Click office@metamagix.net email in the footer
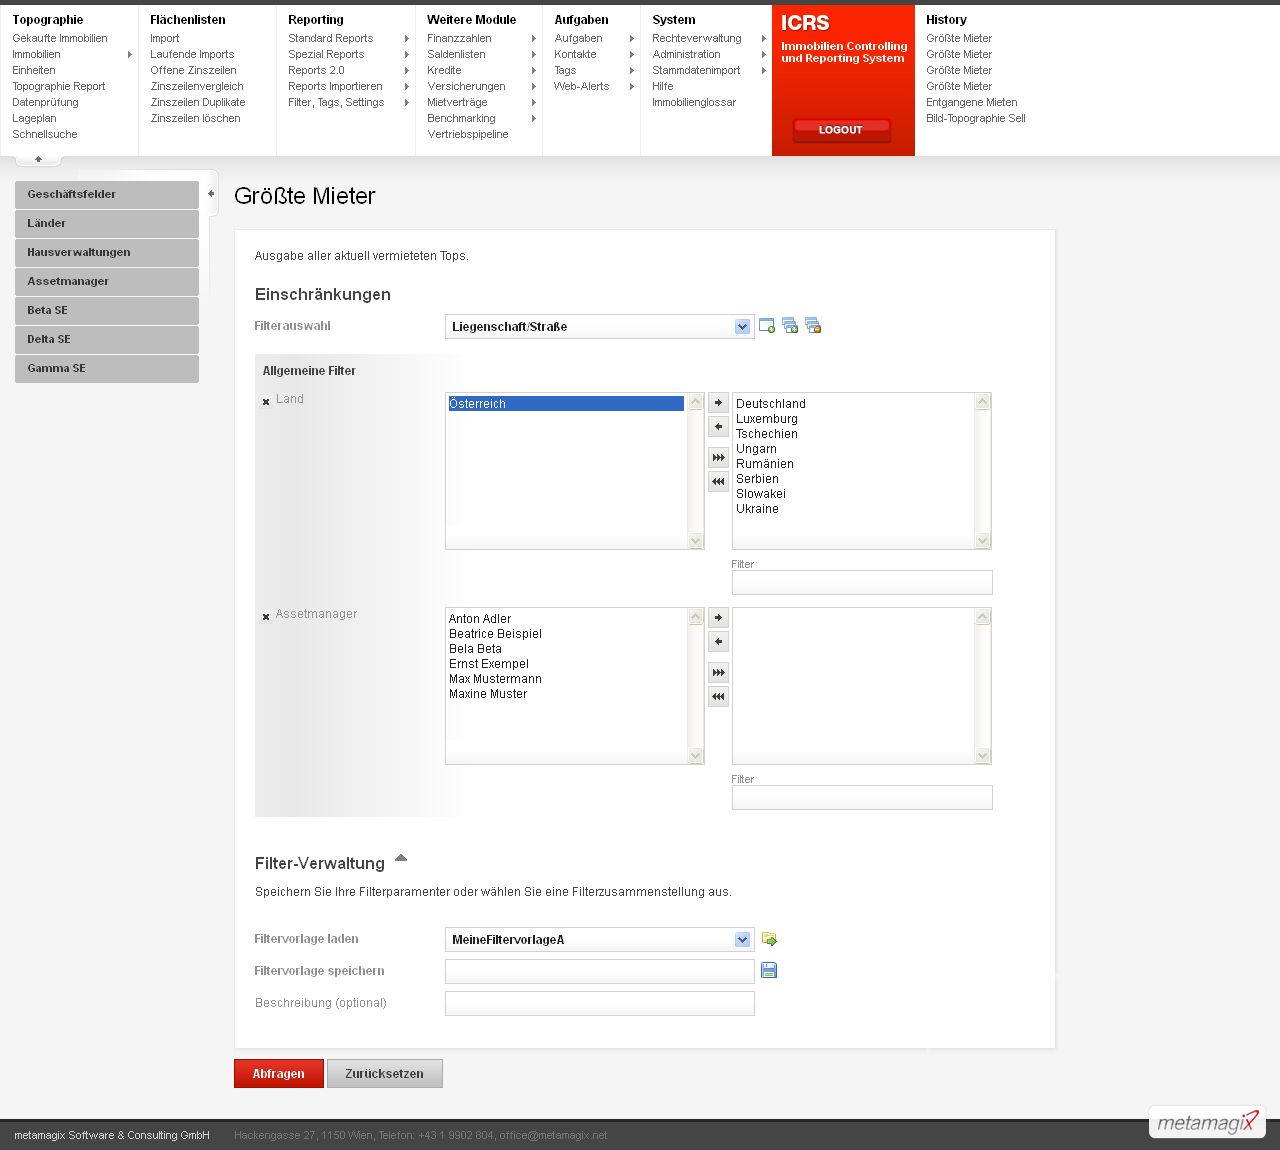The image size is (1280, 1150). [553, 1135]
